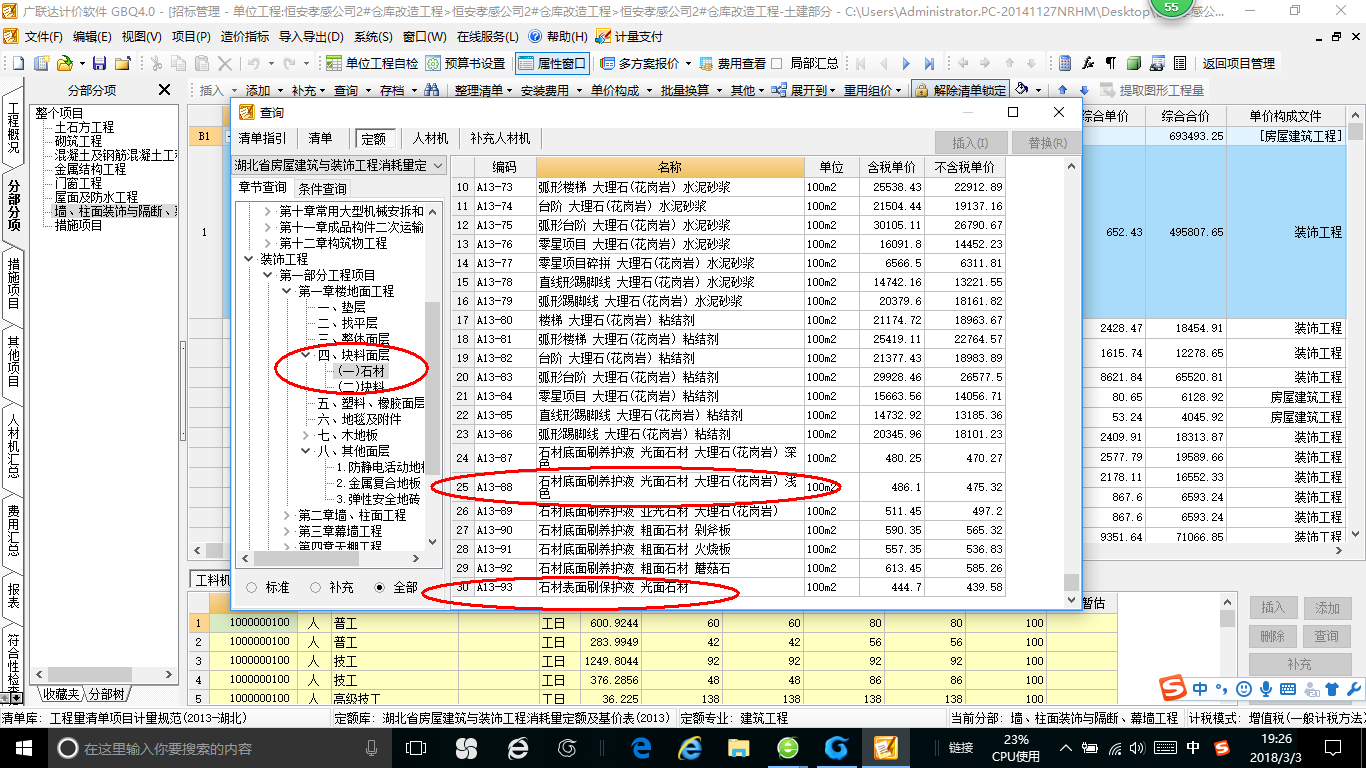Select row A13-88 in quota table
The width and height of the screenshot is (1366, 768).
[x=729, y=487]
